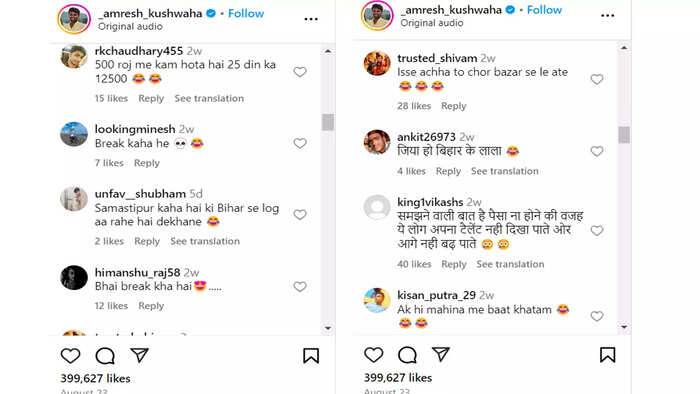This screenshot has width=700, height=394.
Task: Open comment bubble icon in left panel
Action: pos(105,356)
